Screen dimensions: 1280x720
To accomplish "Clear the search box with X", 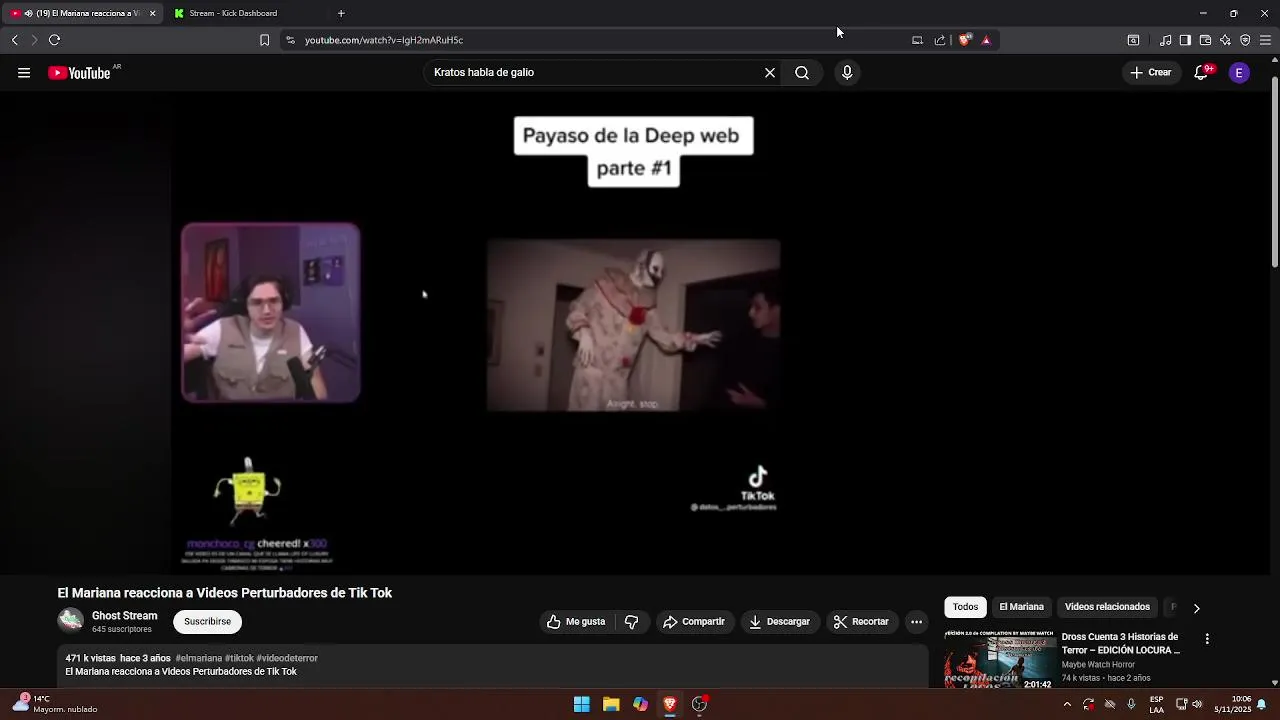I will (770, 73).
